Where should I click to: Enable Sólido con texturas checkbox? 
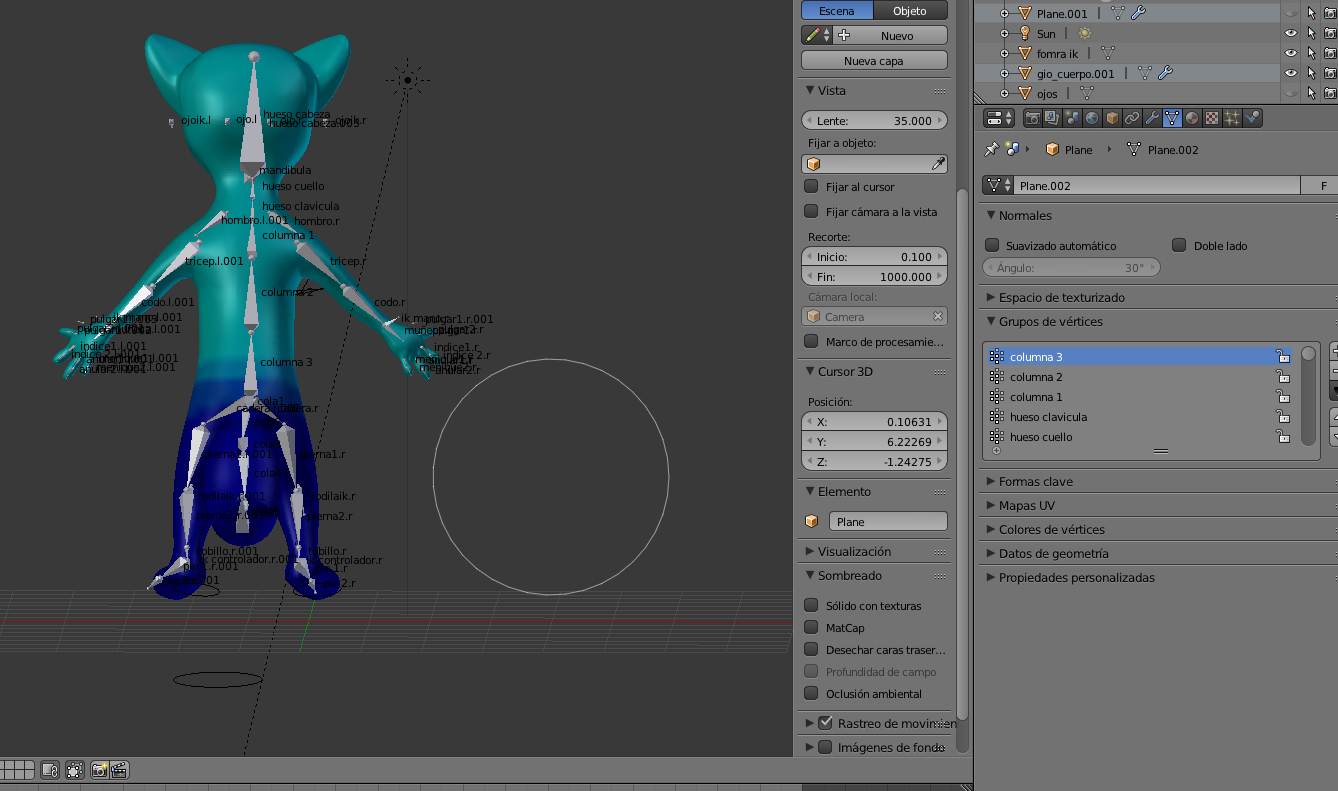click(811, 605)
